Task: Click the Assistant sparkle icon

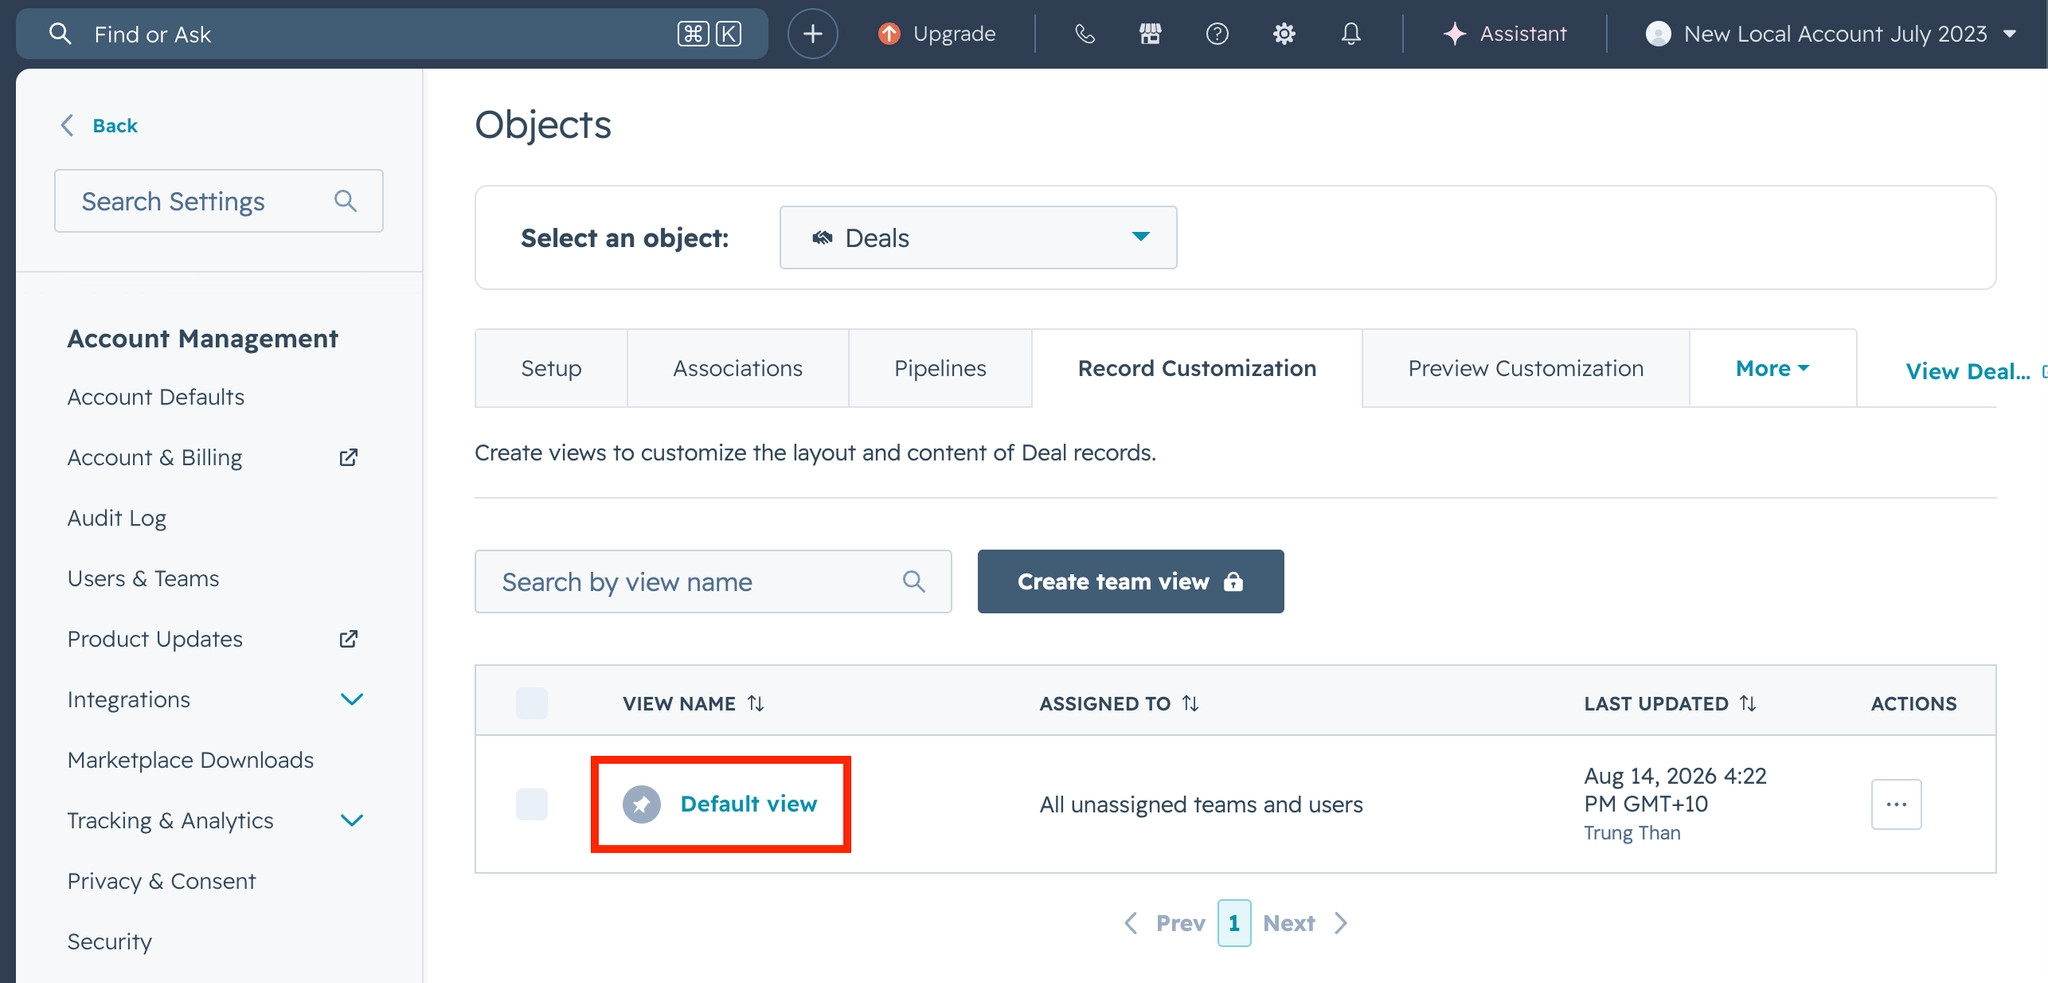Action: coord(1455,34)
